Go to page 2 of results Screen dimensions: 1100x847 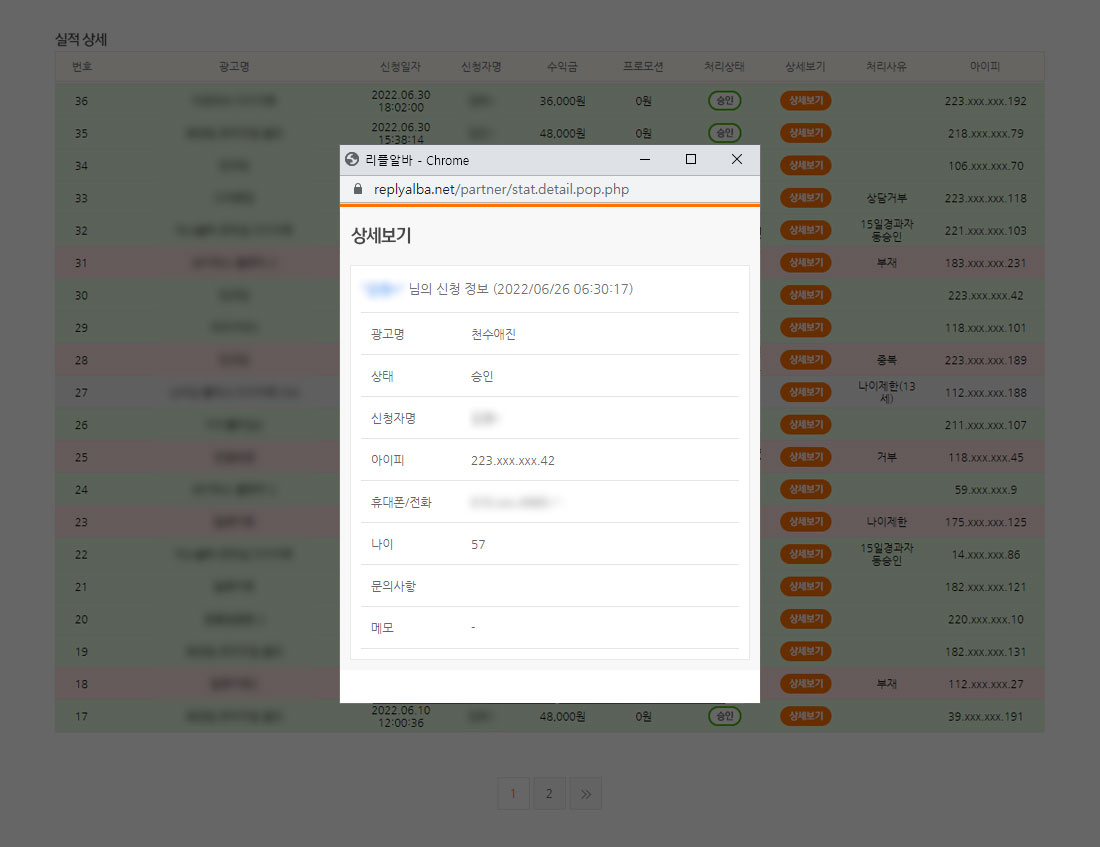[549, 794]
